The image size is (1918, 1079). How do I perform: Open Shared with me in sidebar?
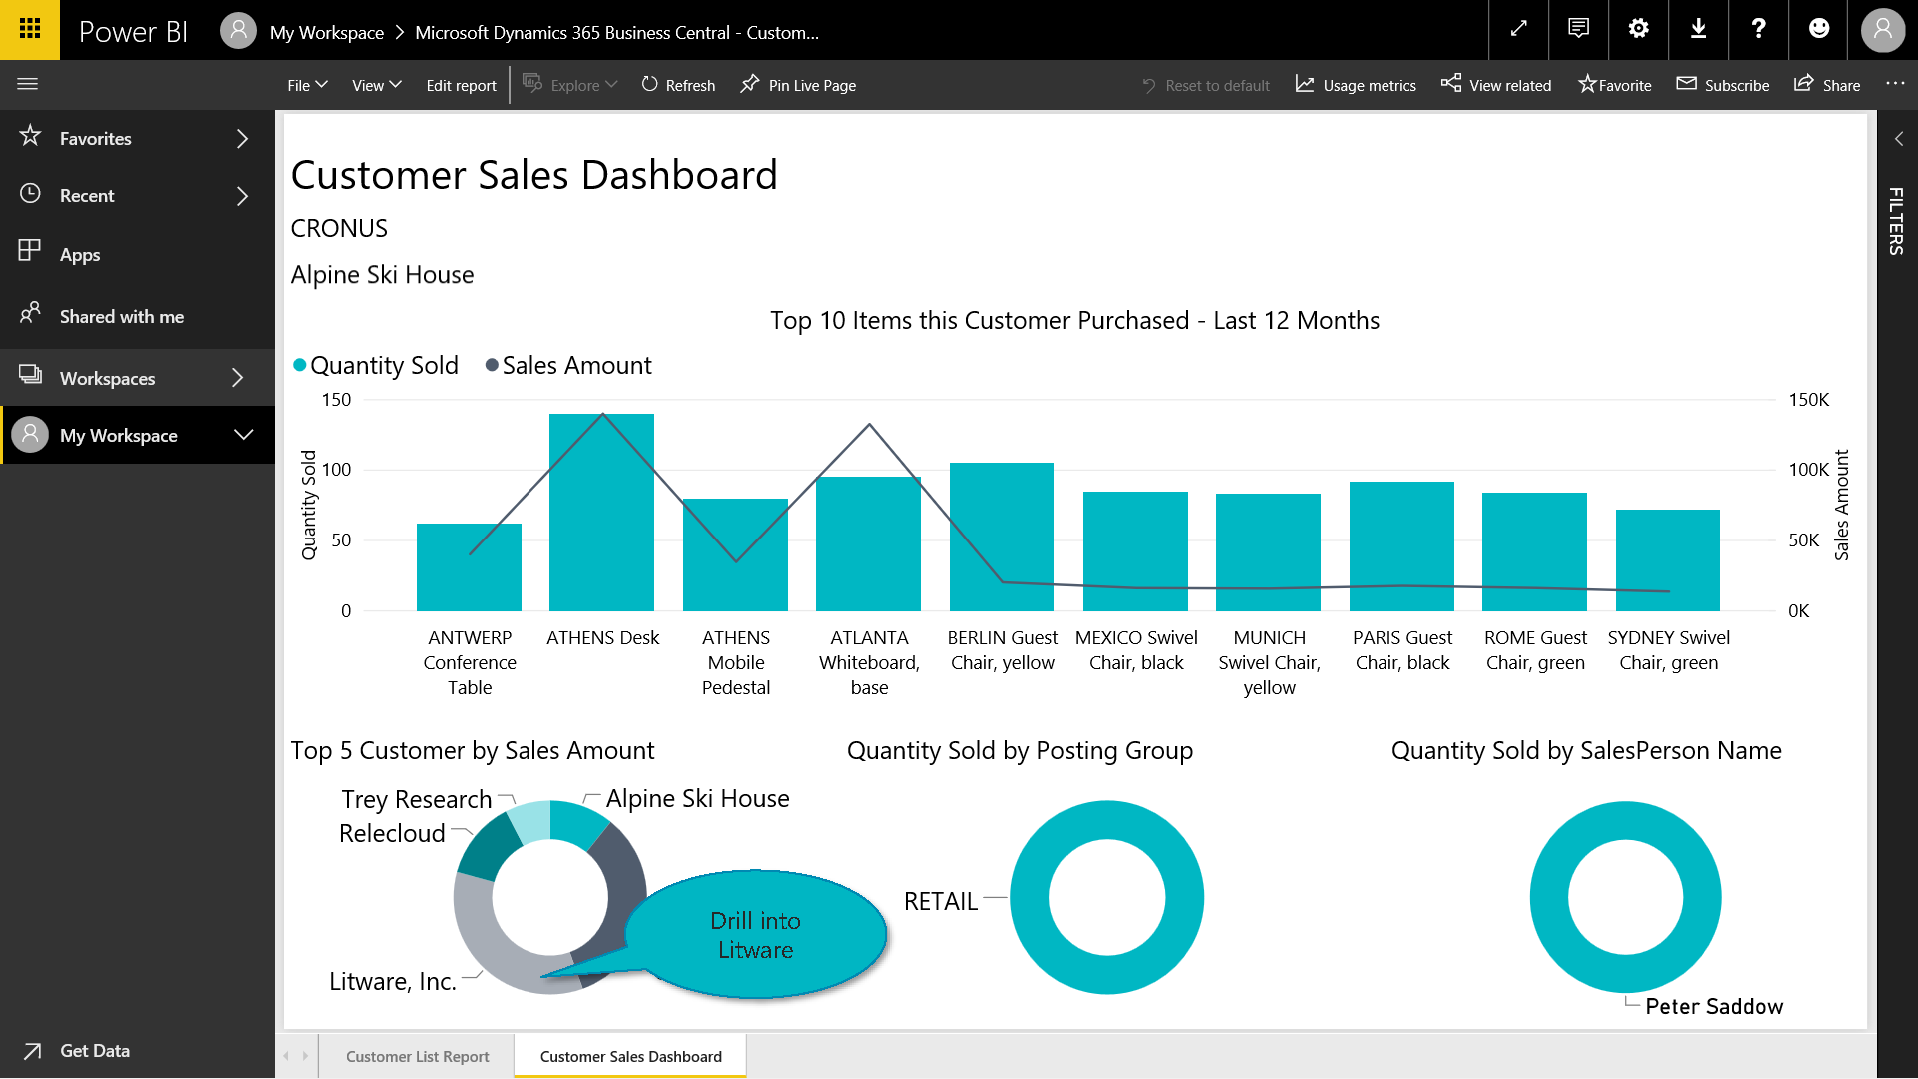(x=121, y=317)
